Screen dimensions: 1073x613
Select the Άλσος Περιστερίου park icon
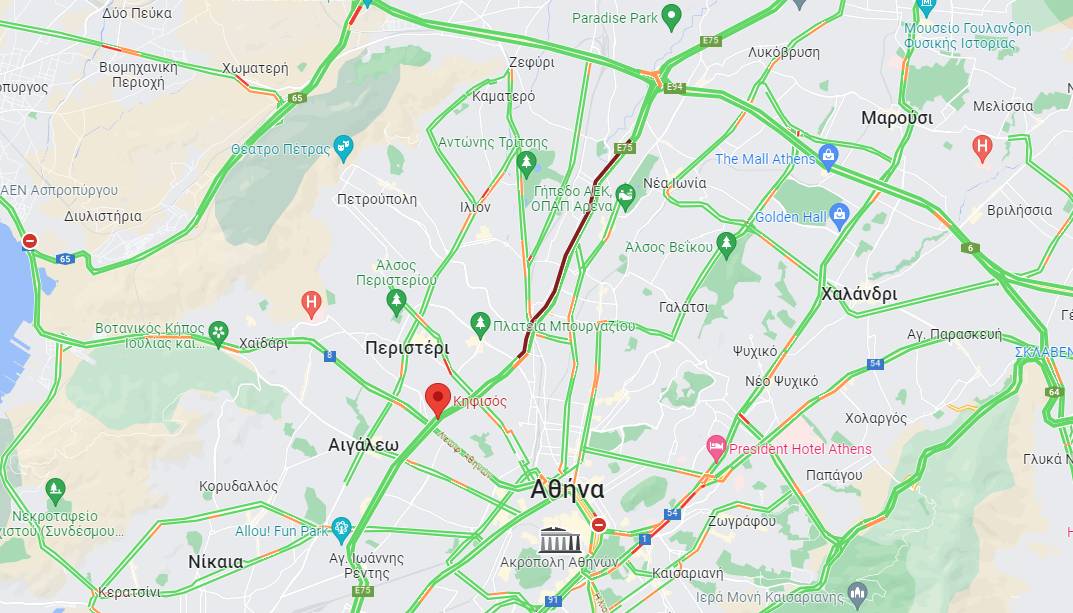[x=396, y=302]
